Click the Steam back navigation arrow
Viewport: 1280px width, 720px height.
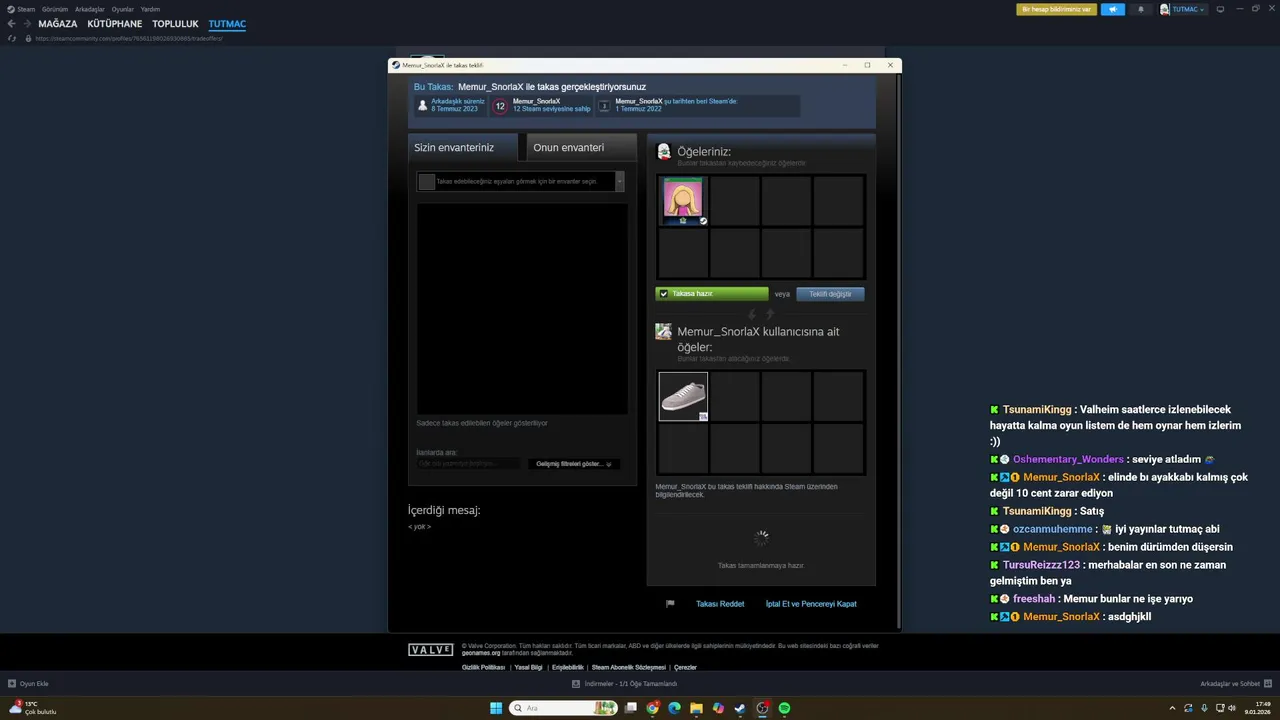coord(12,24)
